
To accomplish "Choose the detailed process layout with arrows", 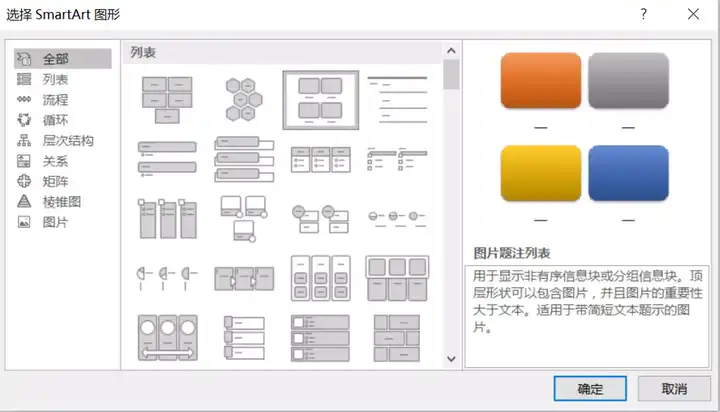I will coord(244,278).
